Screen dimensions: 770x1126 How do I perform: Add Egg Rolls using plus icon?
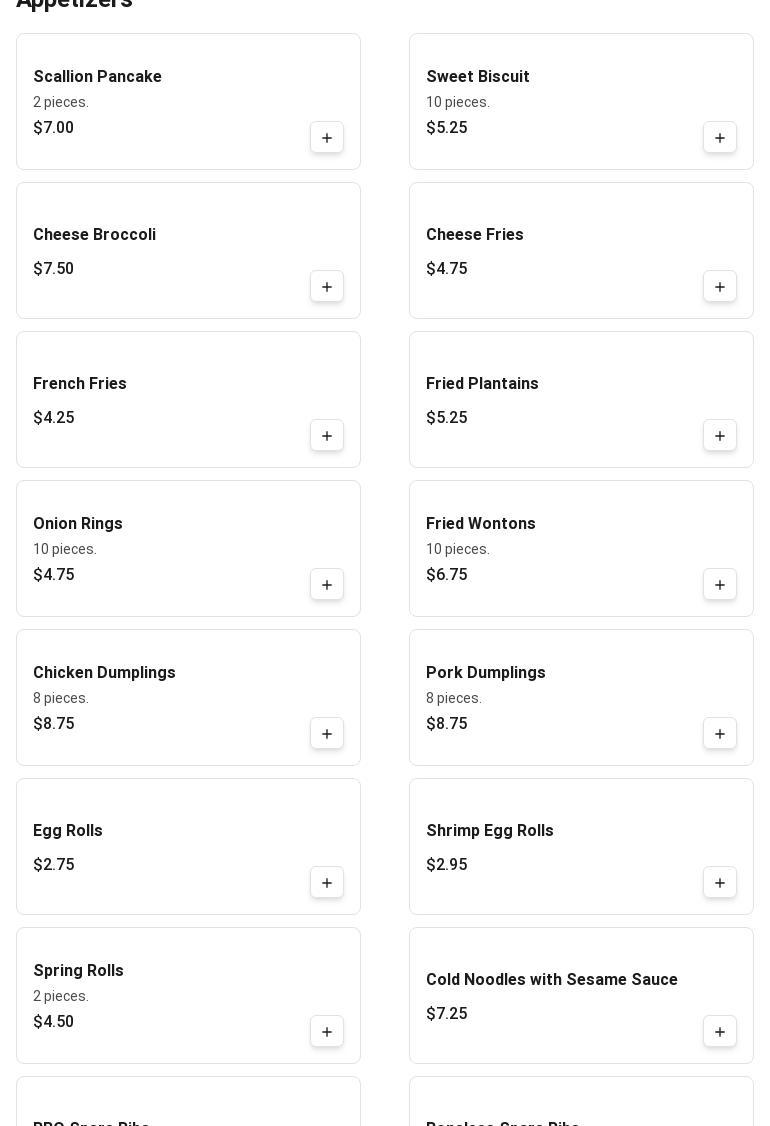327,883
